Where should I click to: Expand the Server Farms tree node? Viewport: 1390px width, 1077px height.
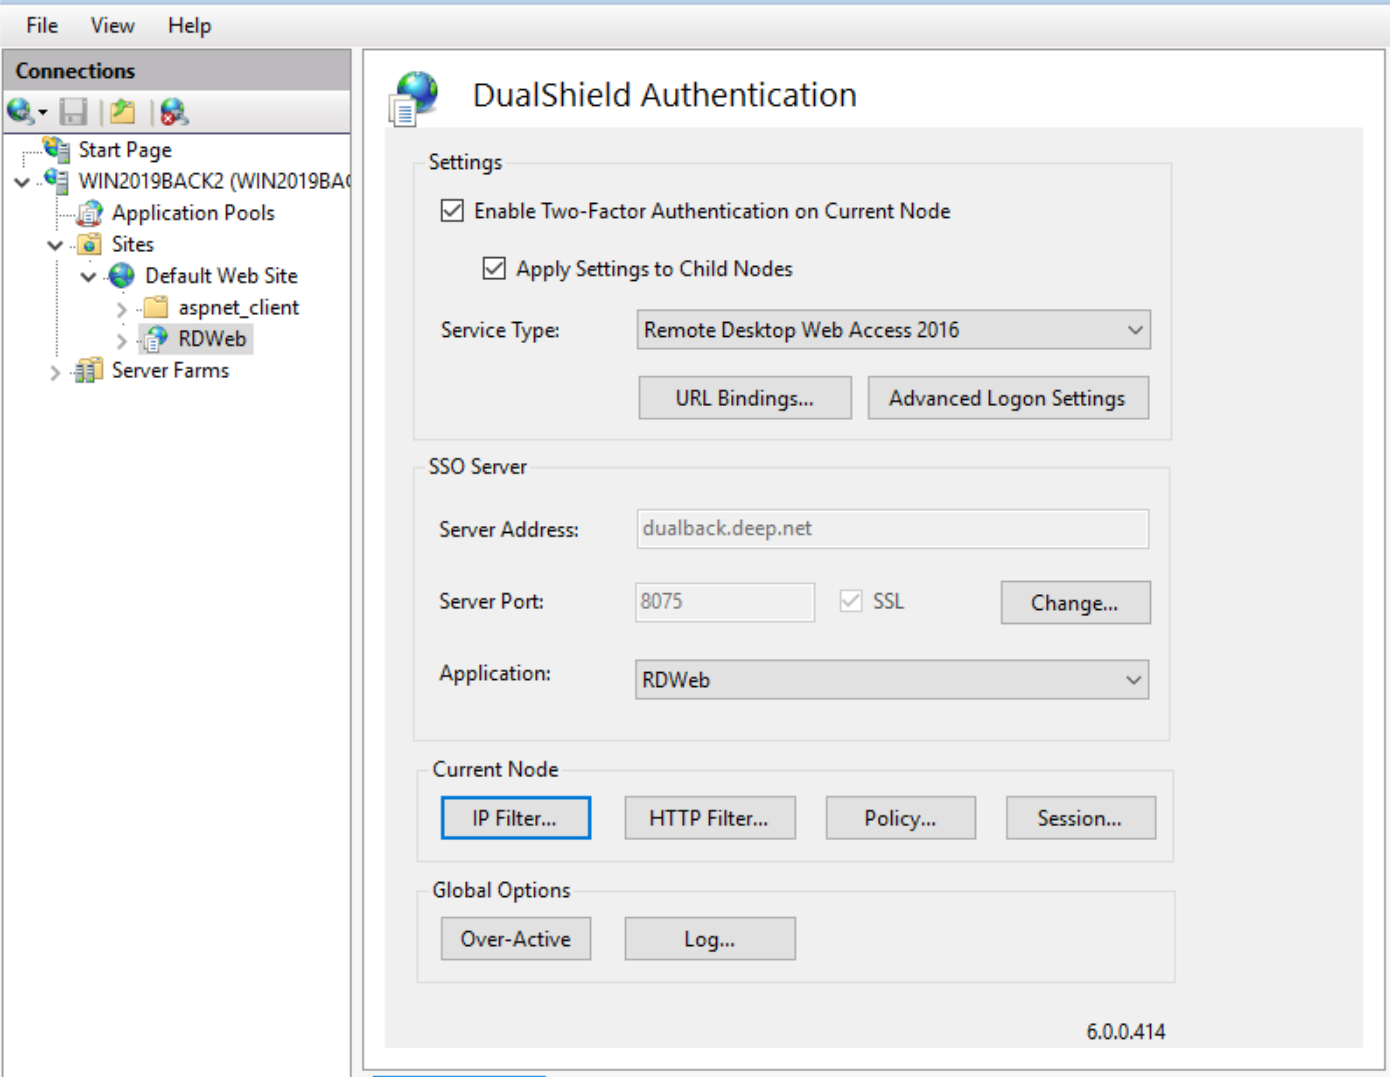(55, 372)
